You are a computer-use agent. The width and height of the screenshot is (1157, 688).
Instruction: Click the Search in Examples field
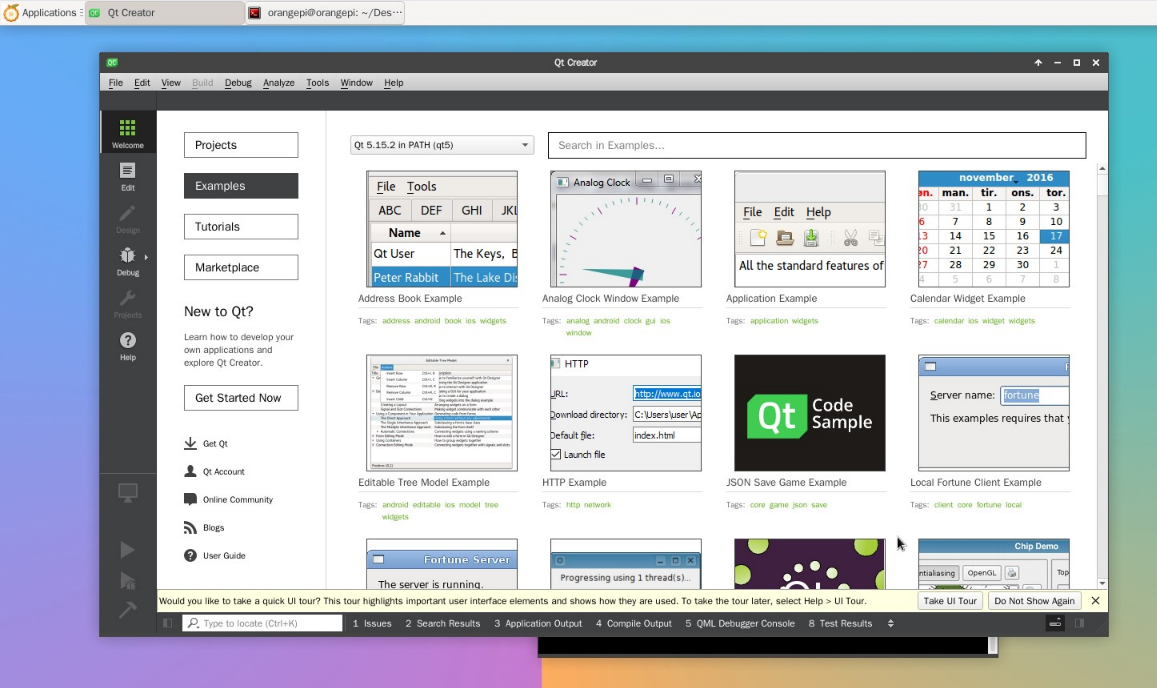coord(817,145)
